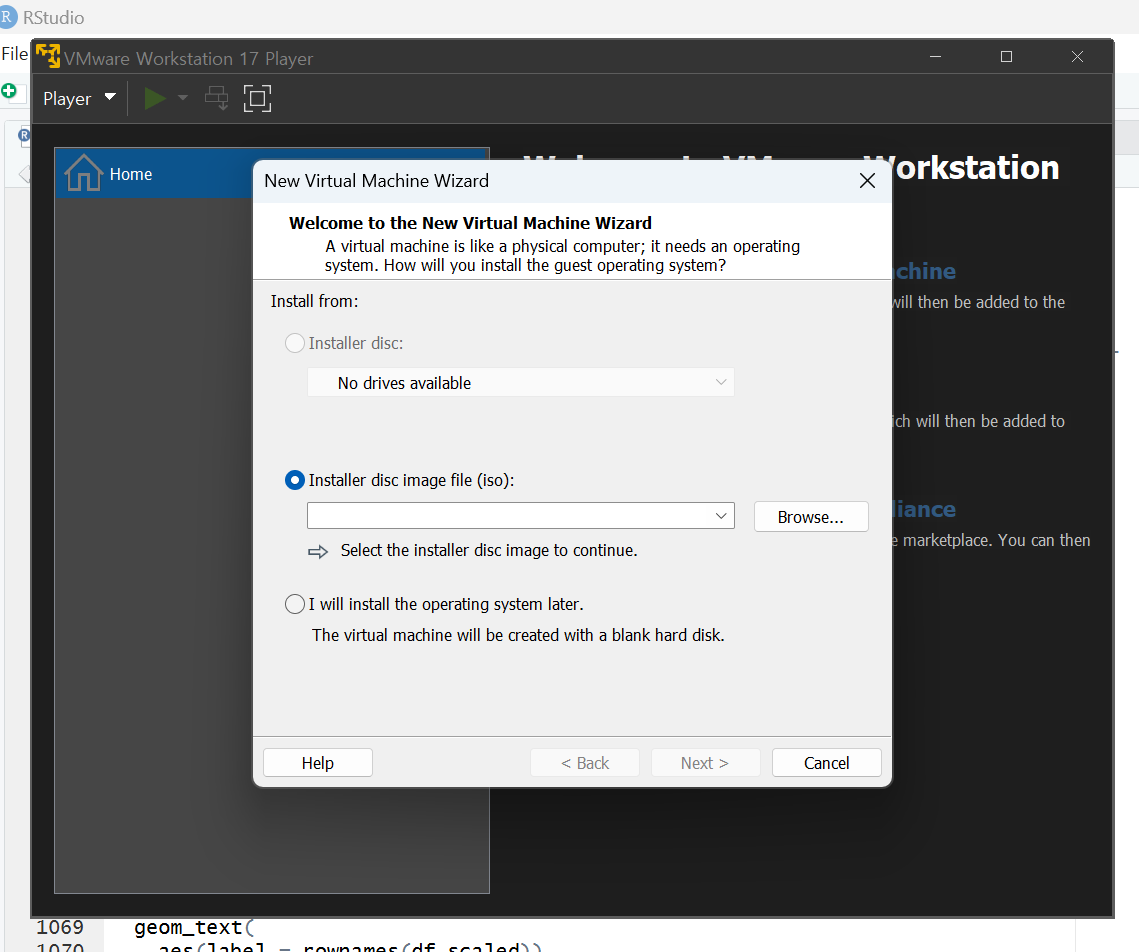Screen dimensions: 1139x952
Task: Cancel the New Virtual Machine Wizard
Action: (826, 762)
